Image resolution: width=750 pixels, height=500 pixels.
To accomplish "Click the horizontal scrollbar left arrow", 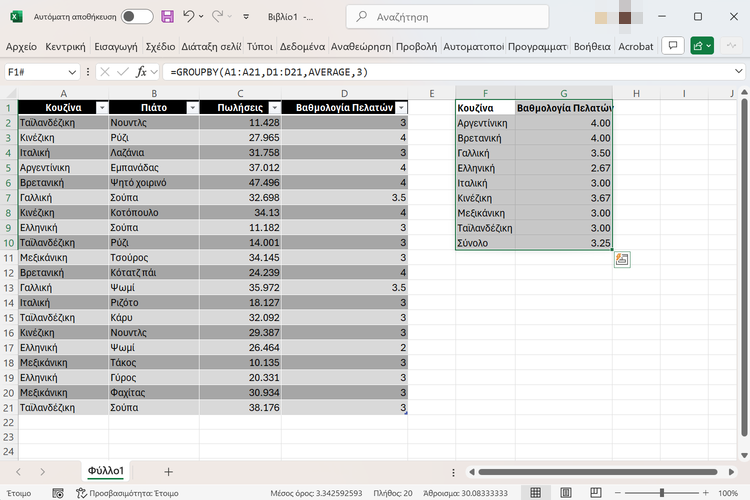I will pos(472,472).
